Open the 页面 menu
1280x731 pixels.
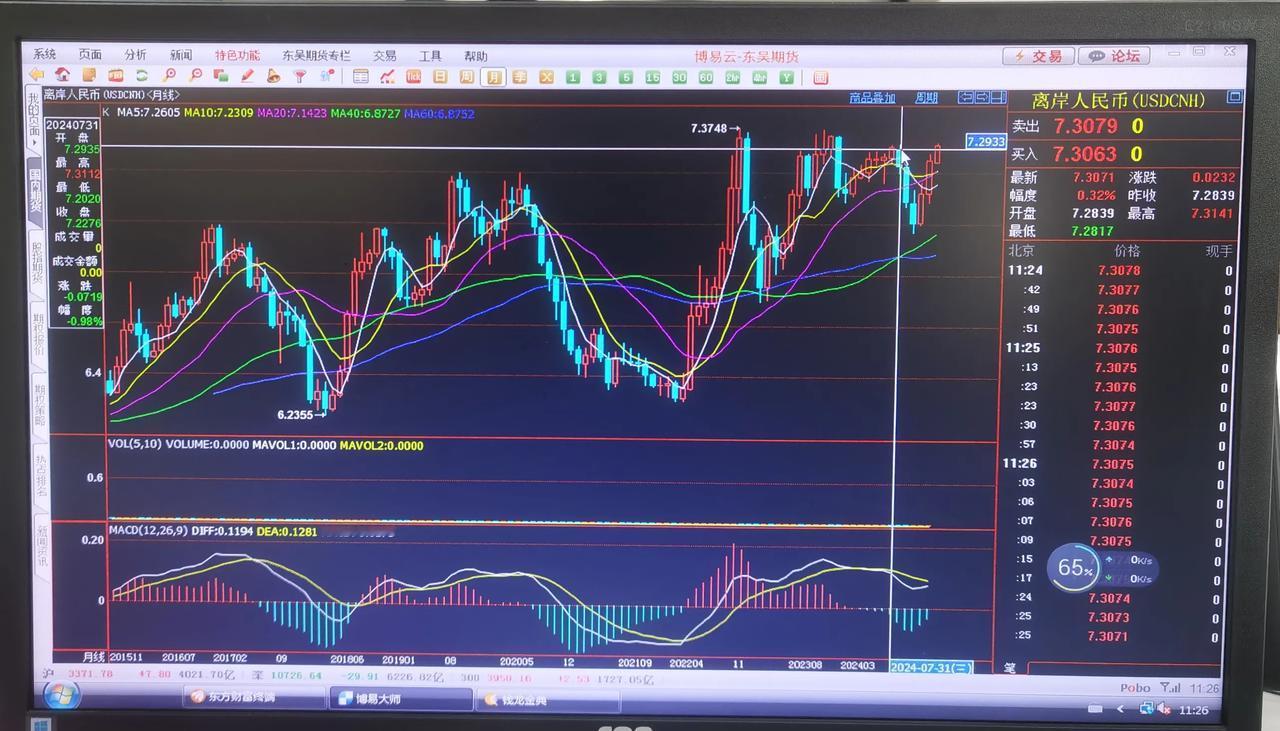tap(90, 55)
